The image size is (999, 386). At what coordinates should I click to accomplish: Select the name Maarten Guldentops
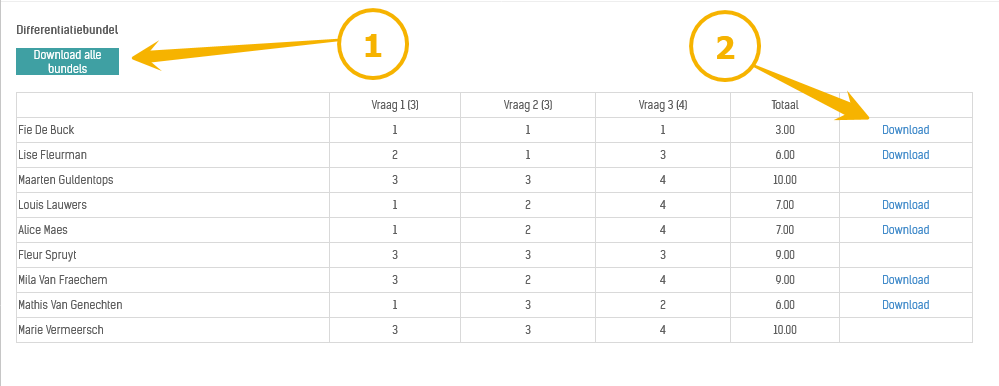(x=66, y=180)
